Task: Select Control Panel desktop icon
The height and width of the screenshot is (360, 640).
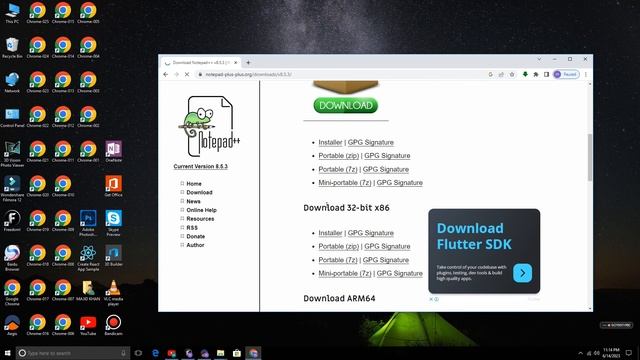Action: point(12,118)
